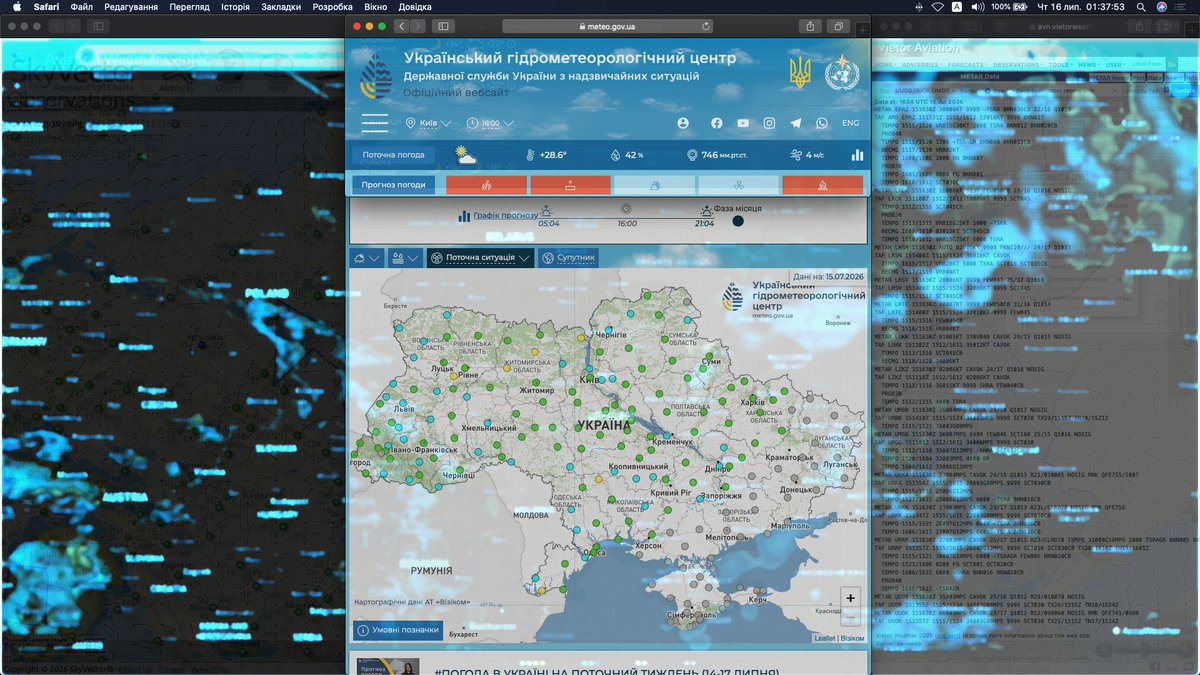Screen dimensions: 1200x675
Task: Open the Telegram icon
Action: click(796, 123)
